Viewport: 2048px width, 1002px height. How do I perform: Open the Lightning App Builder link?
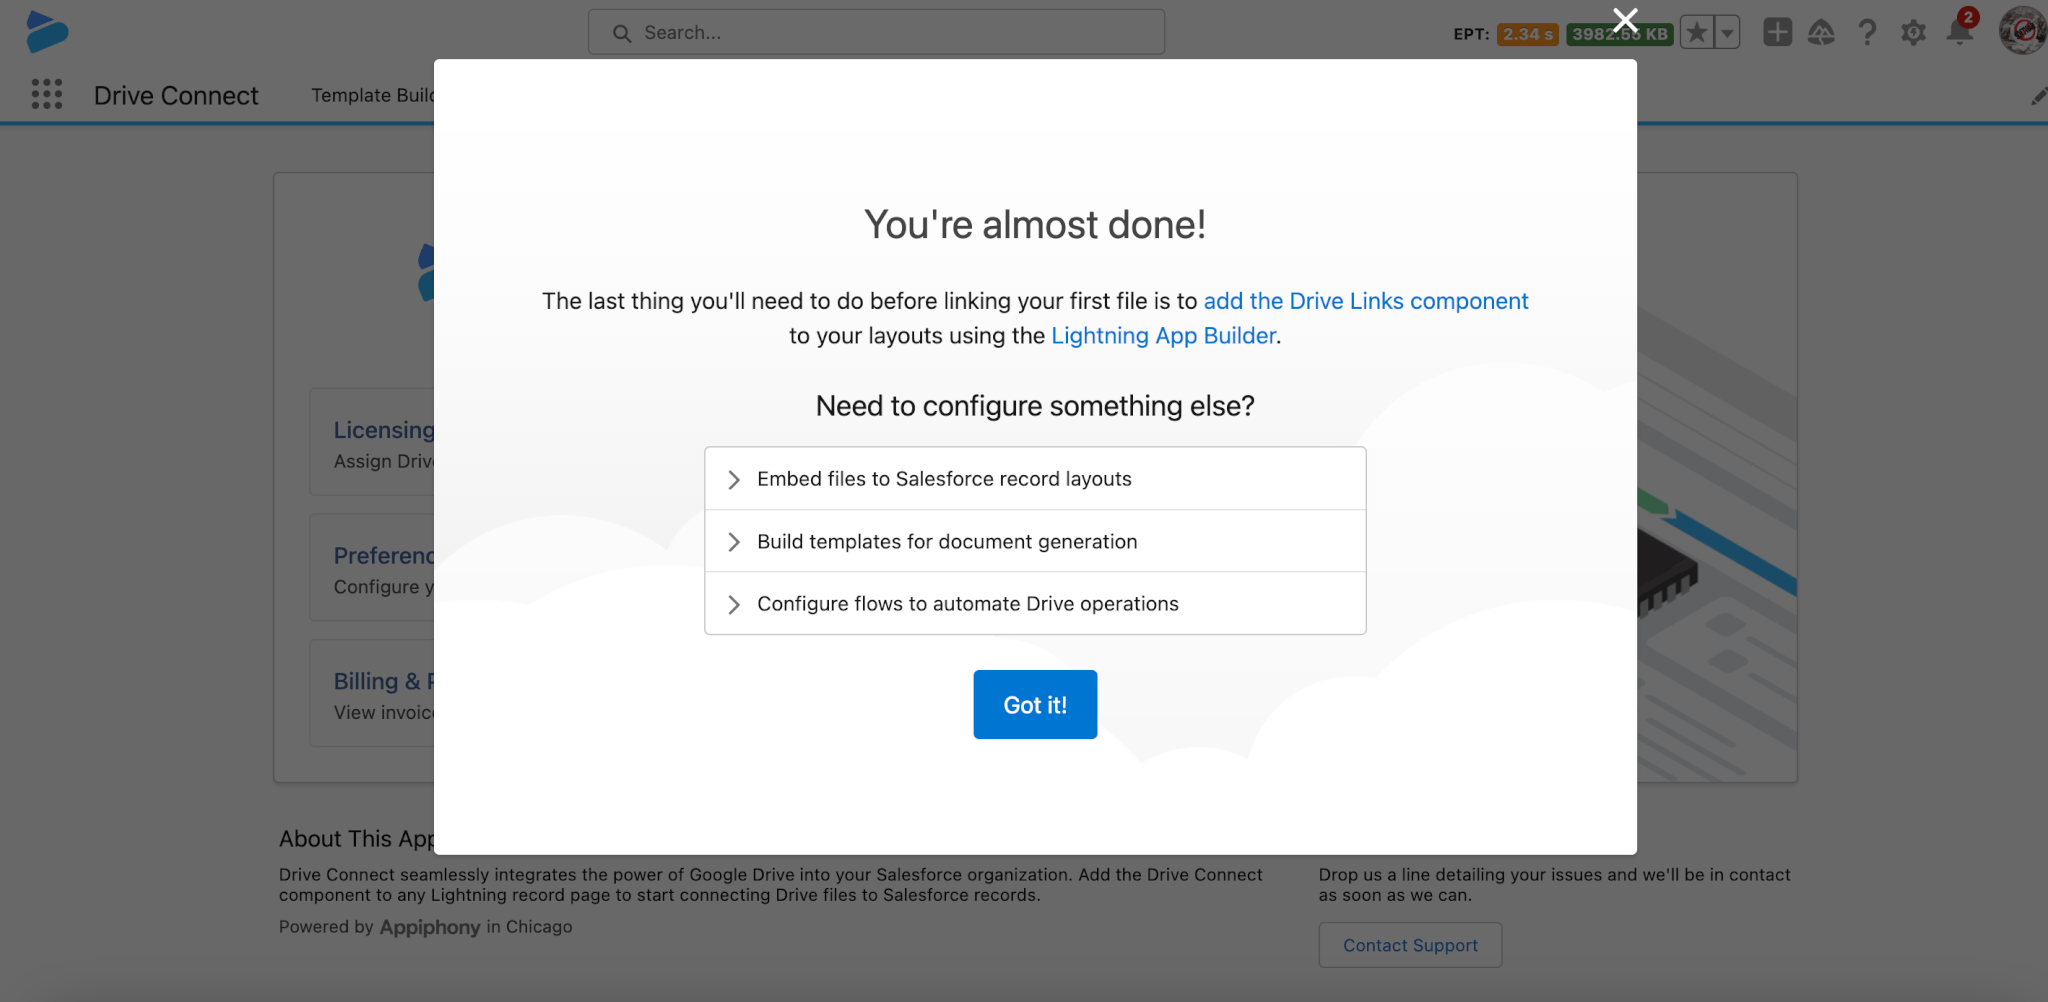(1163, 336)
